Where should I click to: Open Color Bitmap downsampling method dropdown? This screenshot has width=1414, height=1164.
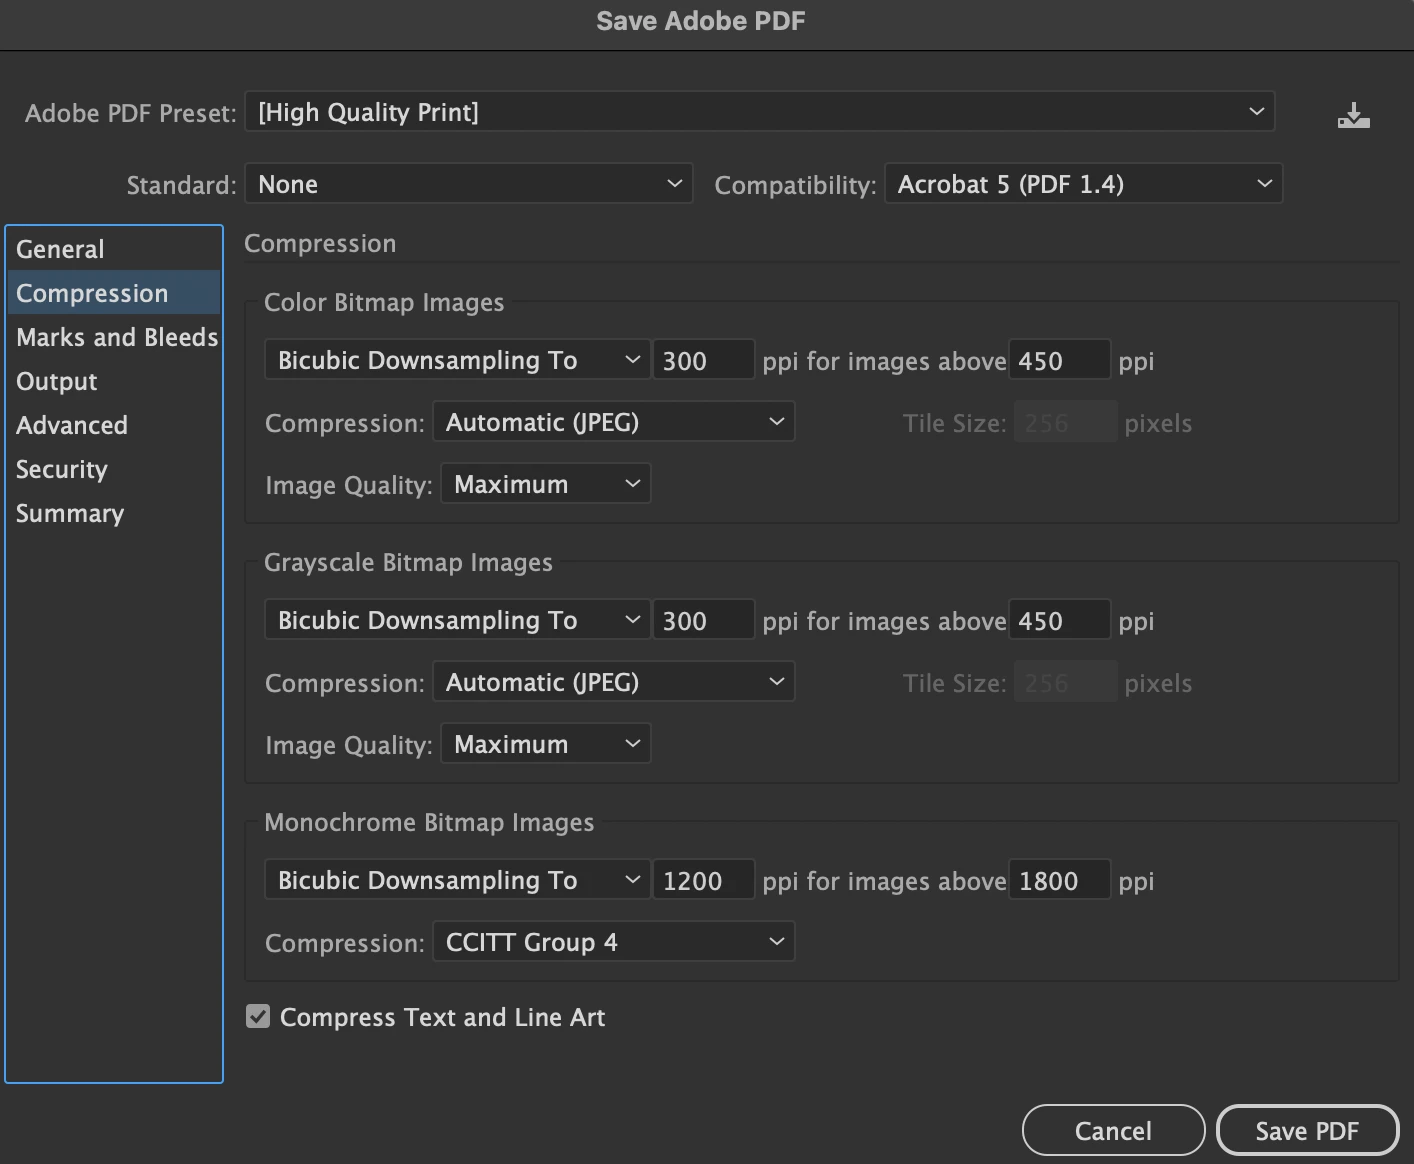(x=458, y=360)
